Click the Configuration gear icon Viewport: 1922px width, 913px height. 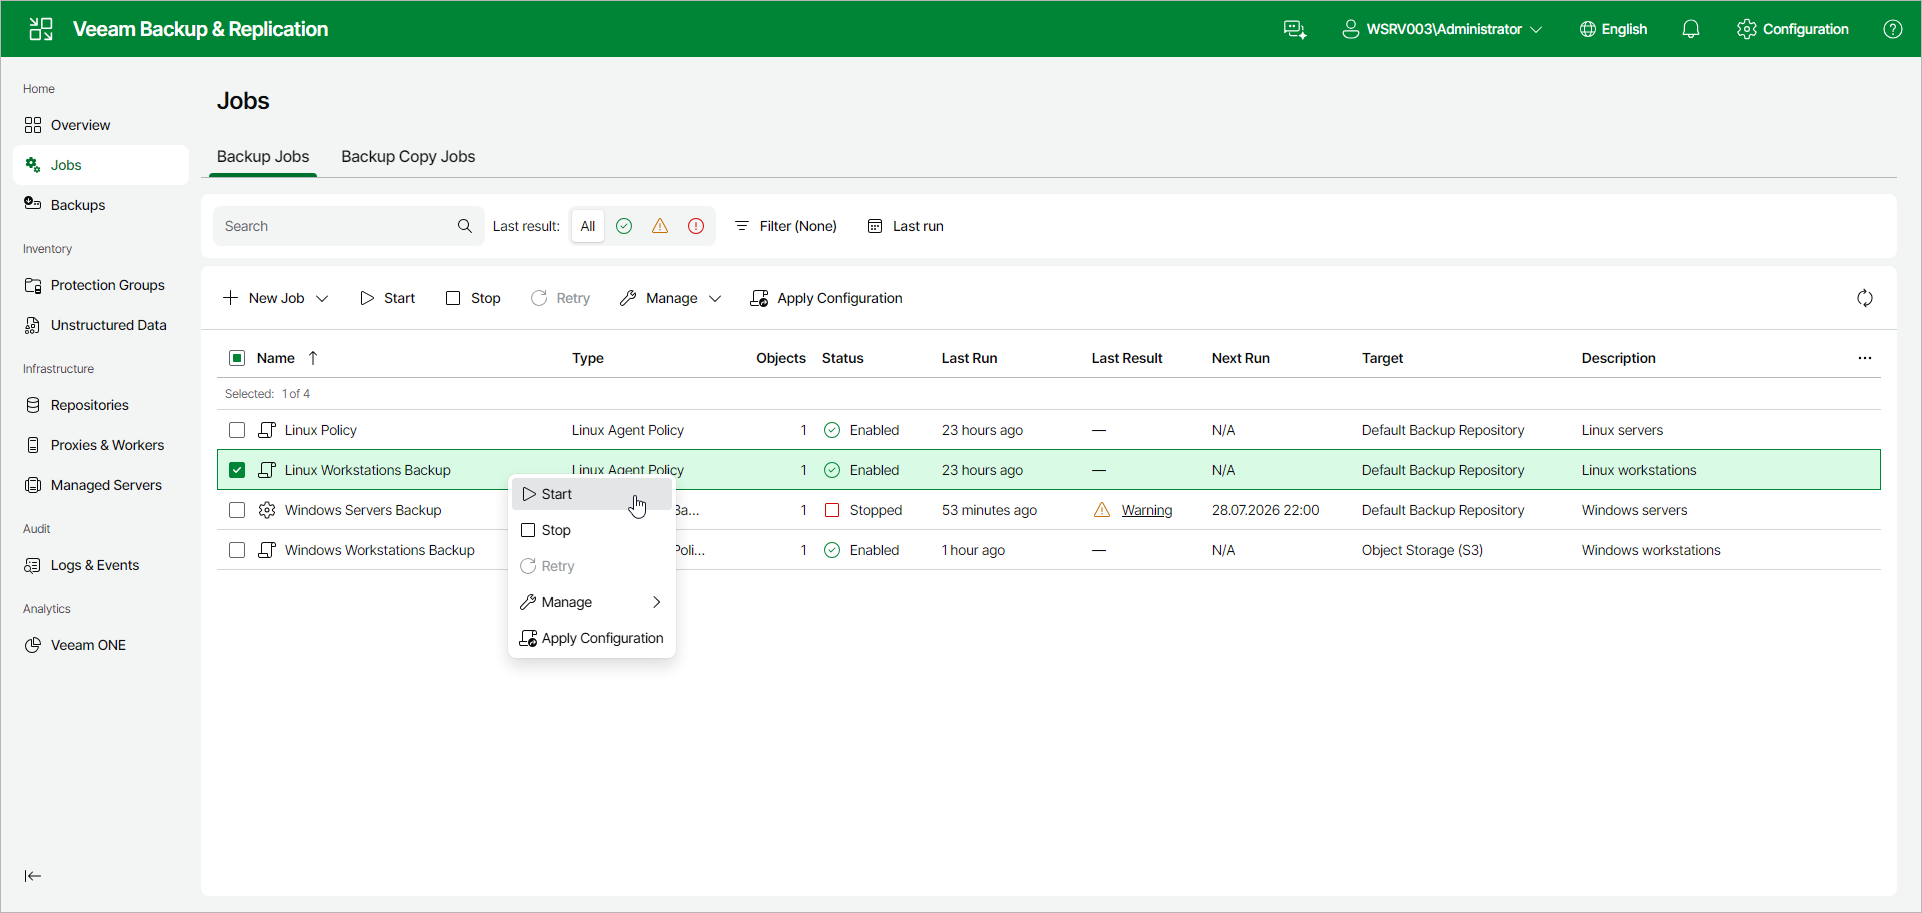click(x=1747, y=29)
